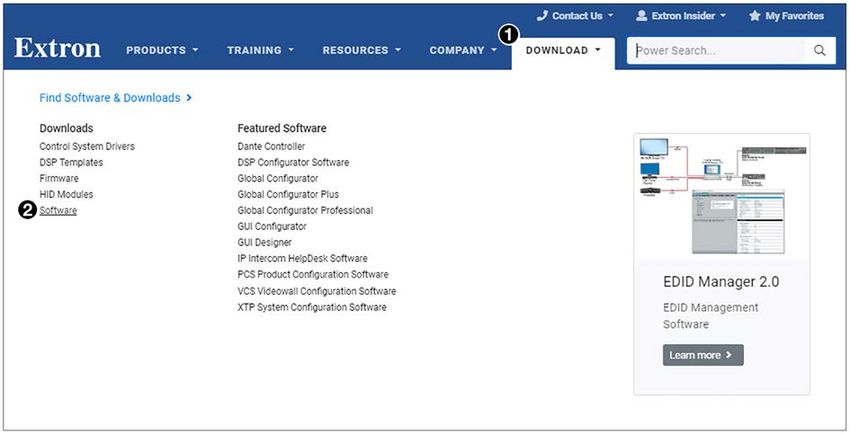Open Dante Controller software link
This screenshot has width=850, height=434.
271,146
